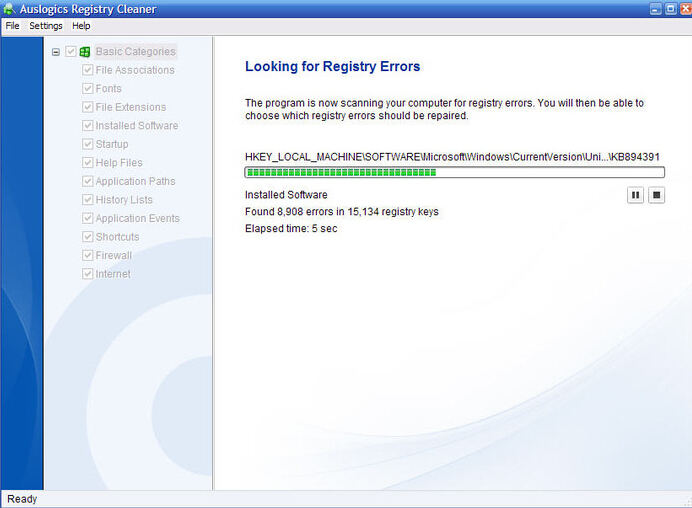The height and width of the screenshot is (508, 692).
Task: Uncheck the Startup checkbox
Action: point(87,144)
